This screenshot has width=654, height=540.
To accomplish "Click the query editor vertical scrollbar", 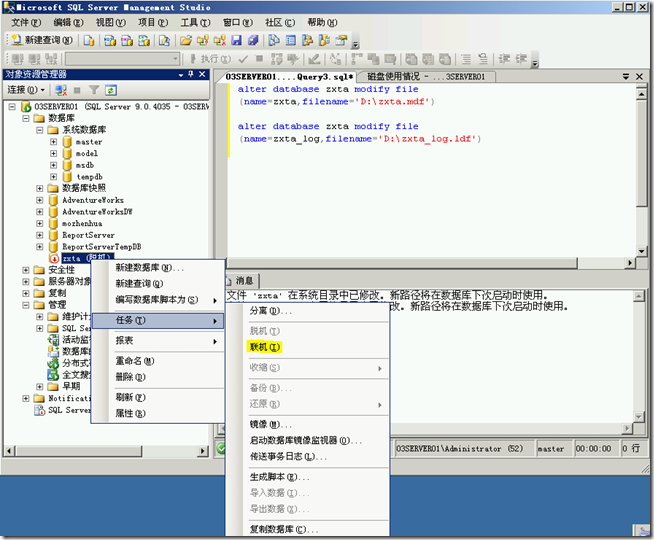I will point(641,170).
